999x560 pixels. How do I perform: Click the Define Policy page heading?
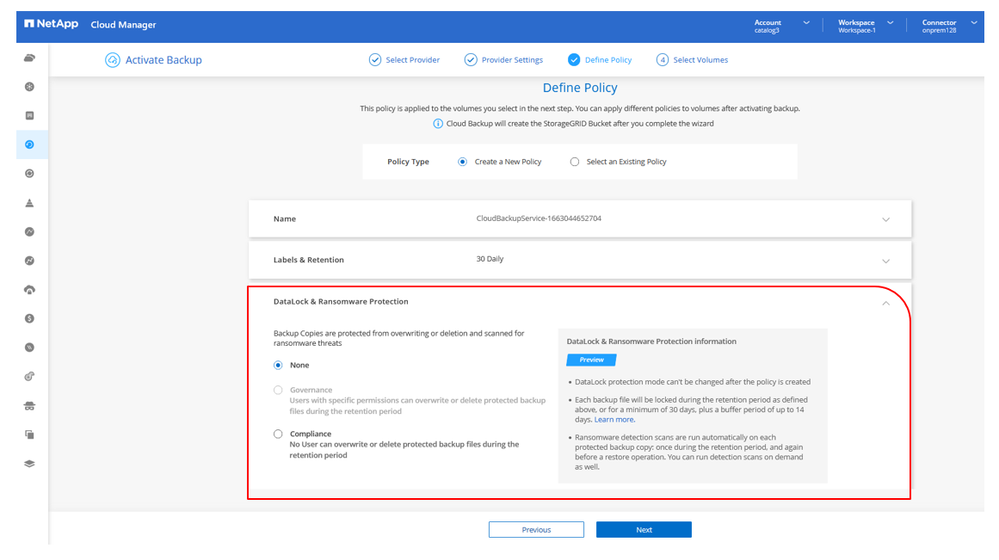[x=580, y=88]
